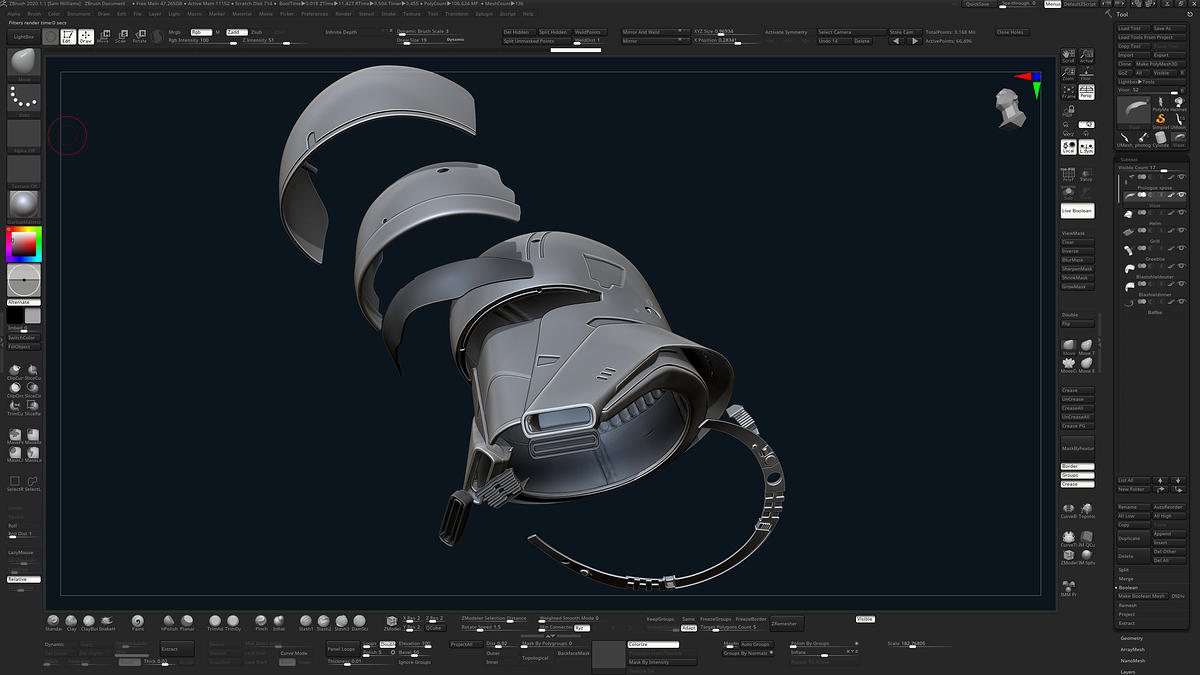
Task: Select the DamStandard brush
Action: [x=360, y=622]
